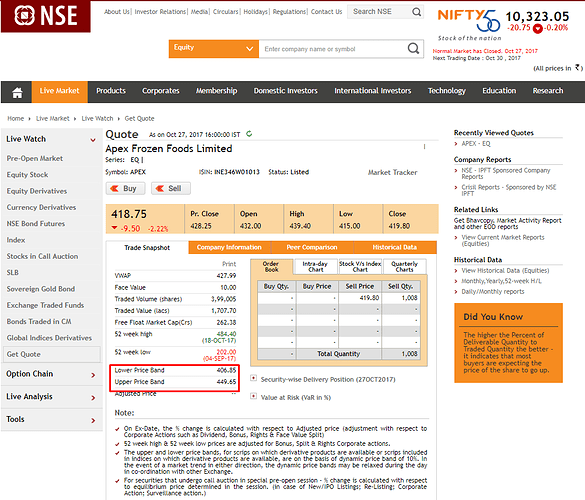
Task: Open Daily/Monthly reports link
Action: click(x=492, y=291)
